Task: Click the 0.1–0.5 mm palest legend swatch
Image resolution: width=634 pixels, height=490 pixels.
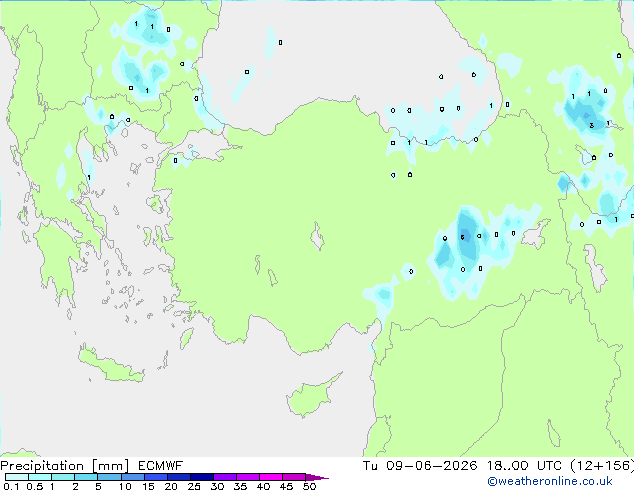Action: tap(17, 477)
